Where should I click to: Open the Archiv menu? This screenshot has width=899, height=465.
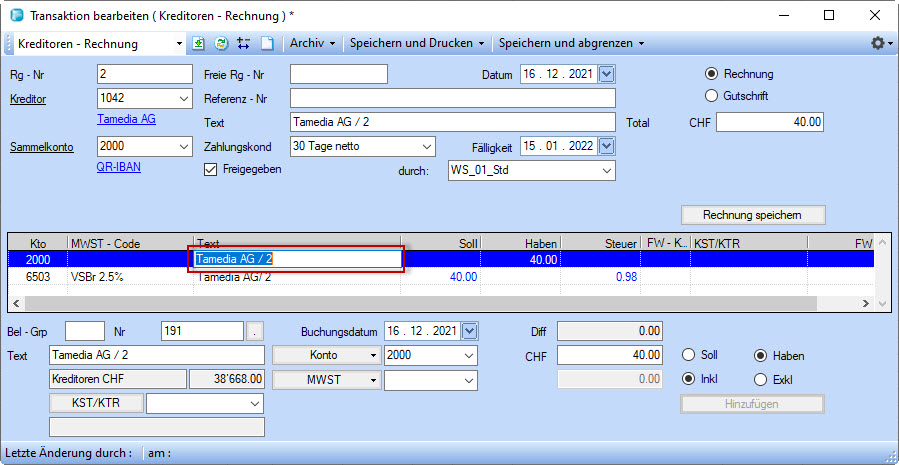pos(313,44)
